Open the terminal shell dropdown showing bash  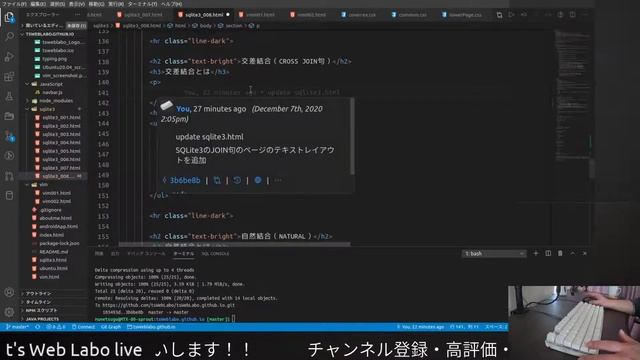click(494, 253)
